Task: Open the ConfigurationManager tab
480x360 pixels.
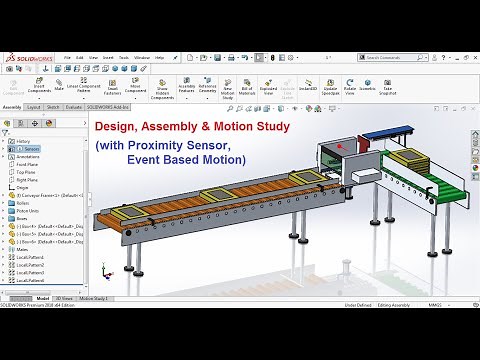Action: pos(35,123)
